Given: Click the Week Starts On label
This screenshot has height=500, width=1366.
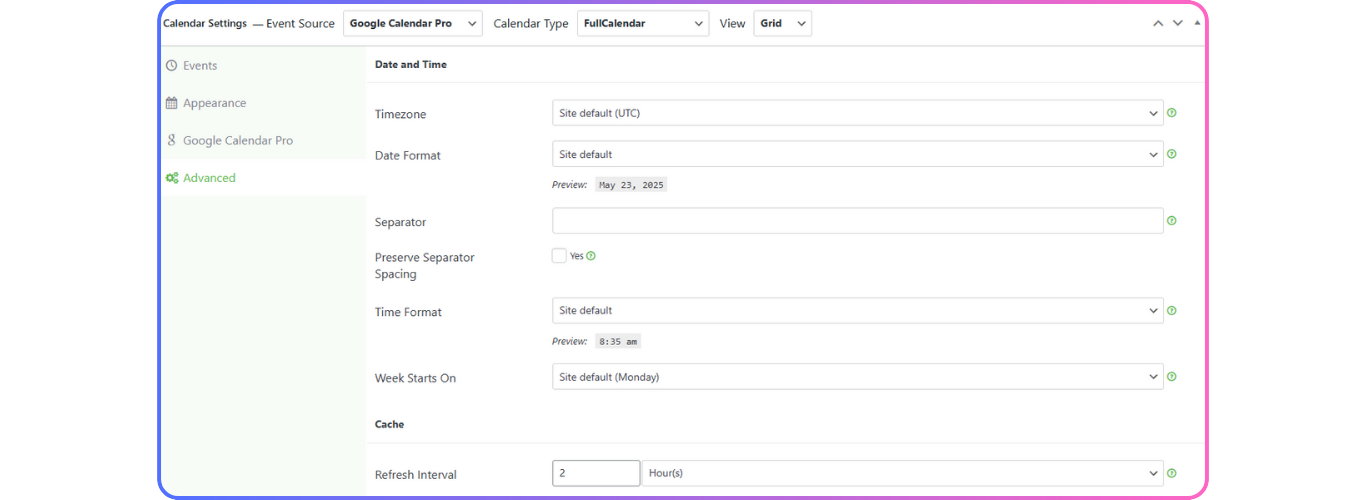Looking at the screenshot, I should pos(415,378).
